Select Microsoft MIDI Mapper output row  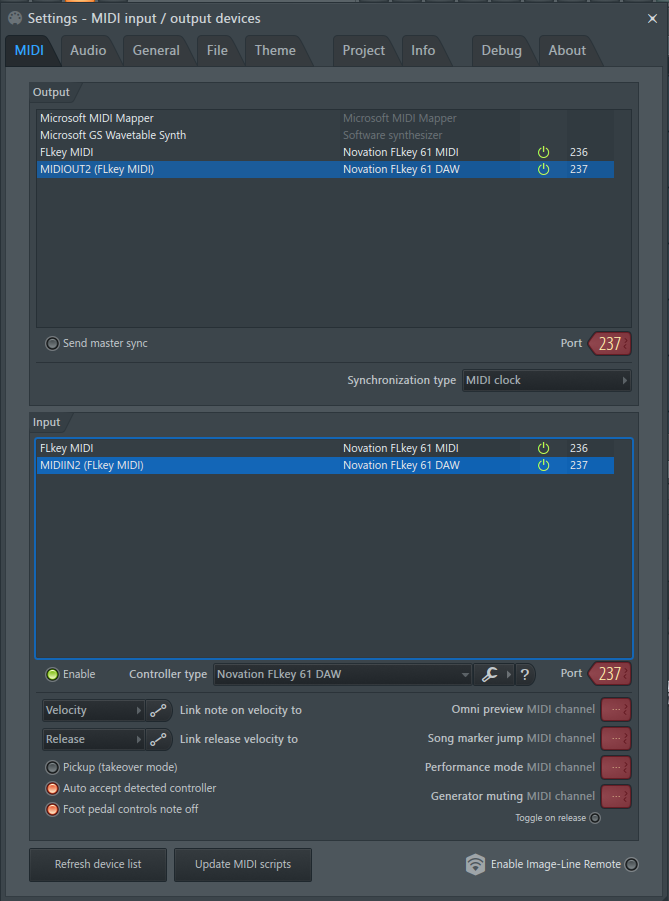[x=325, y=118]
